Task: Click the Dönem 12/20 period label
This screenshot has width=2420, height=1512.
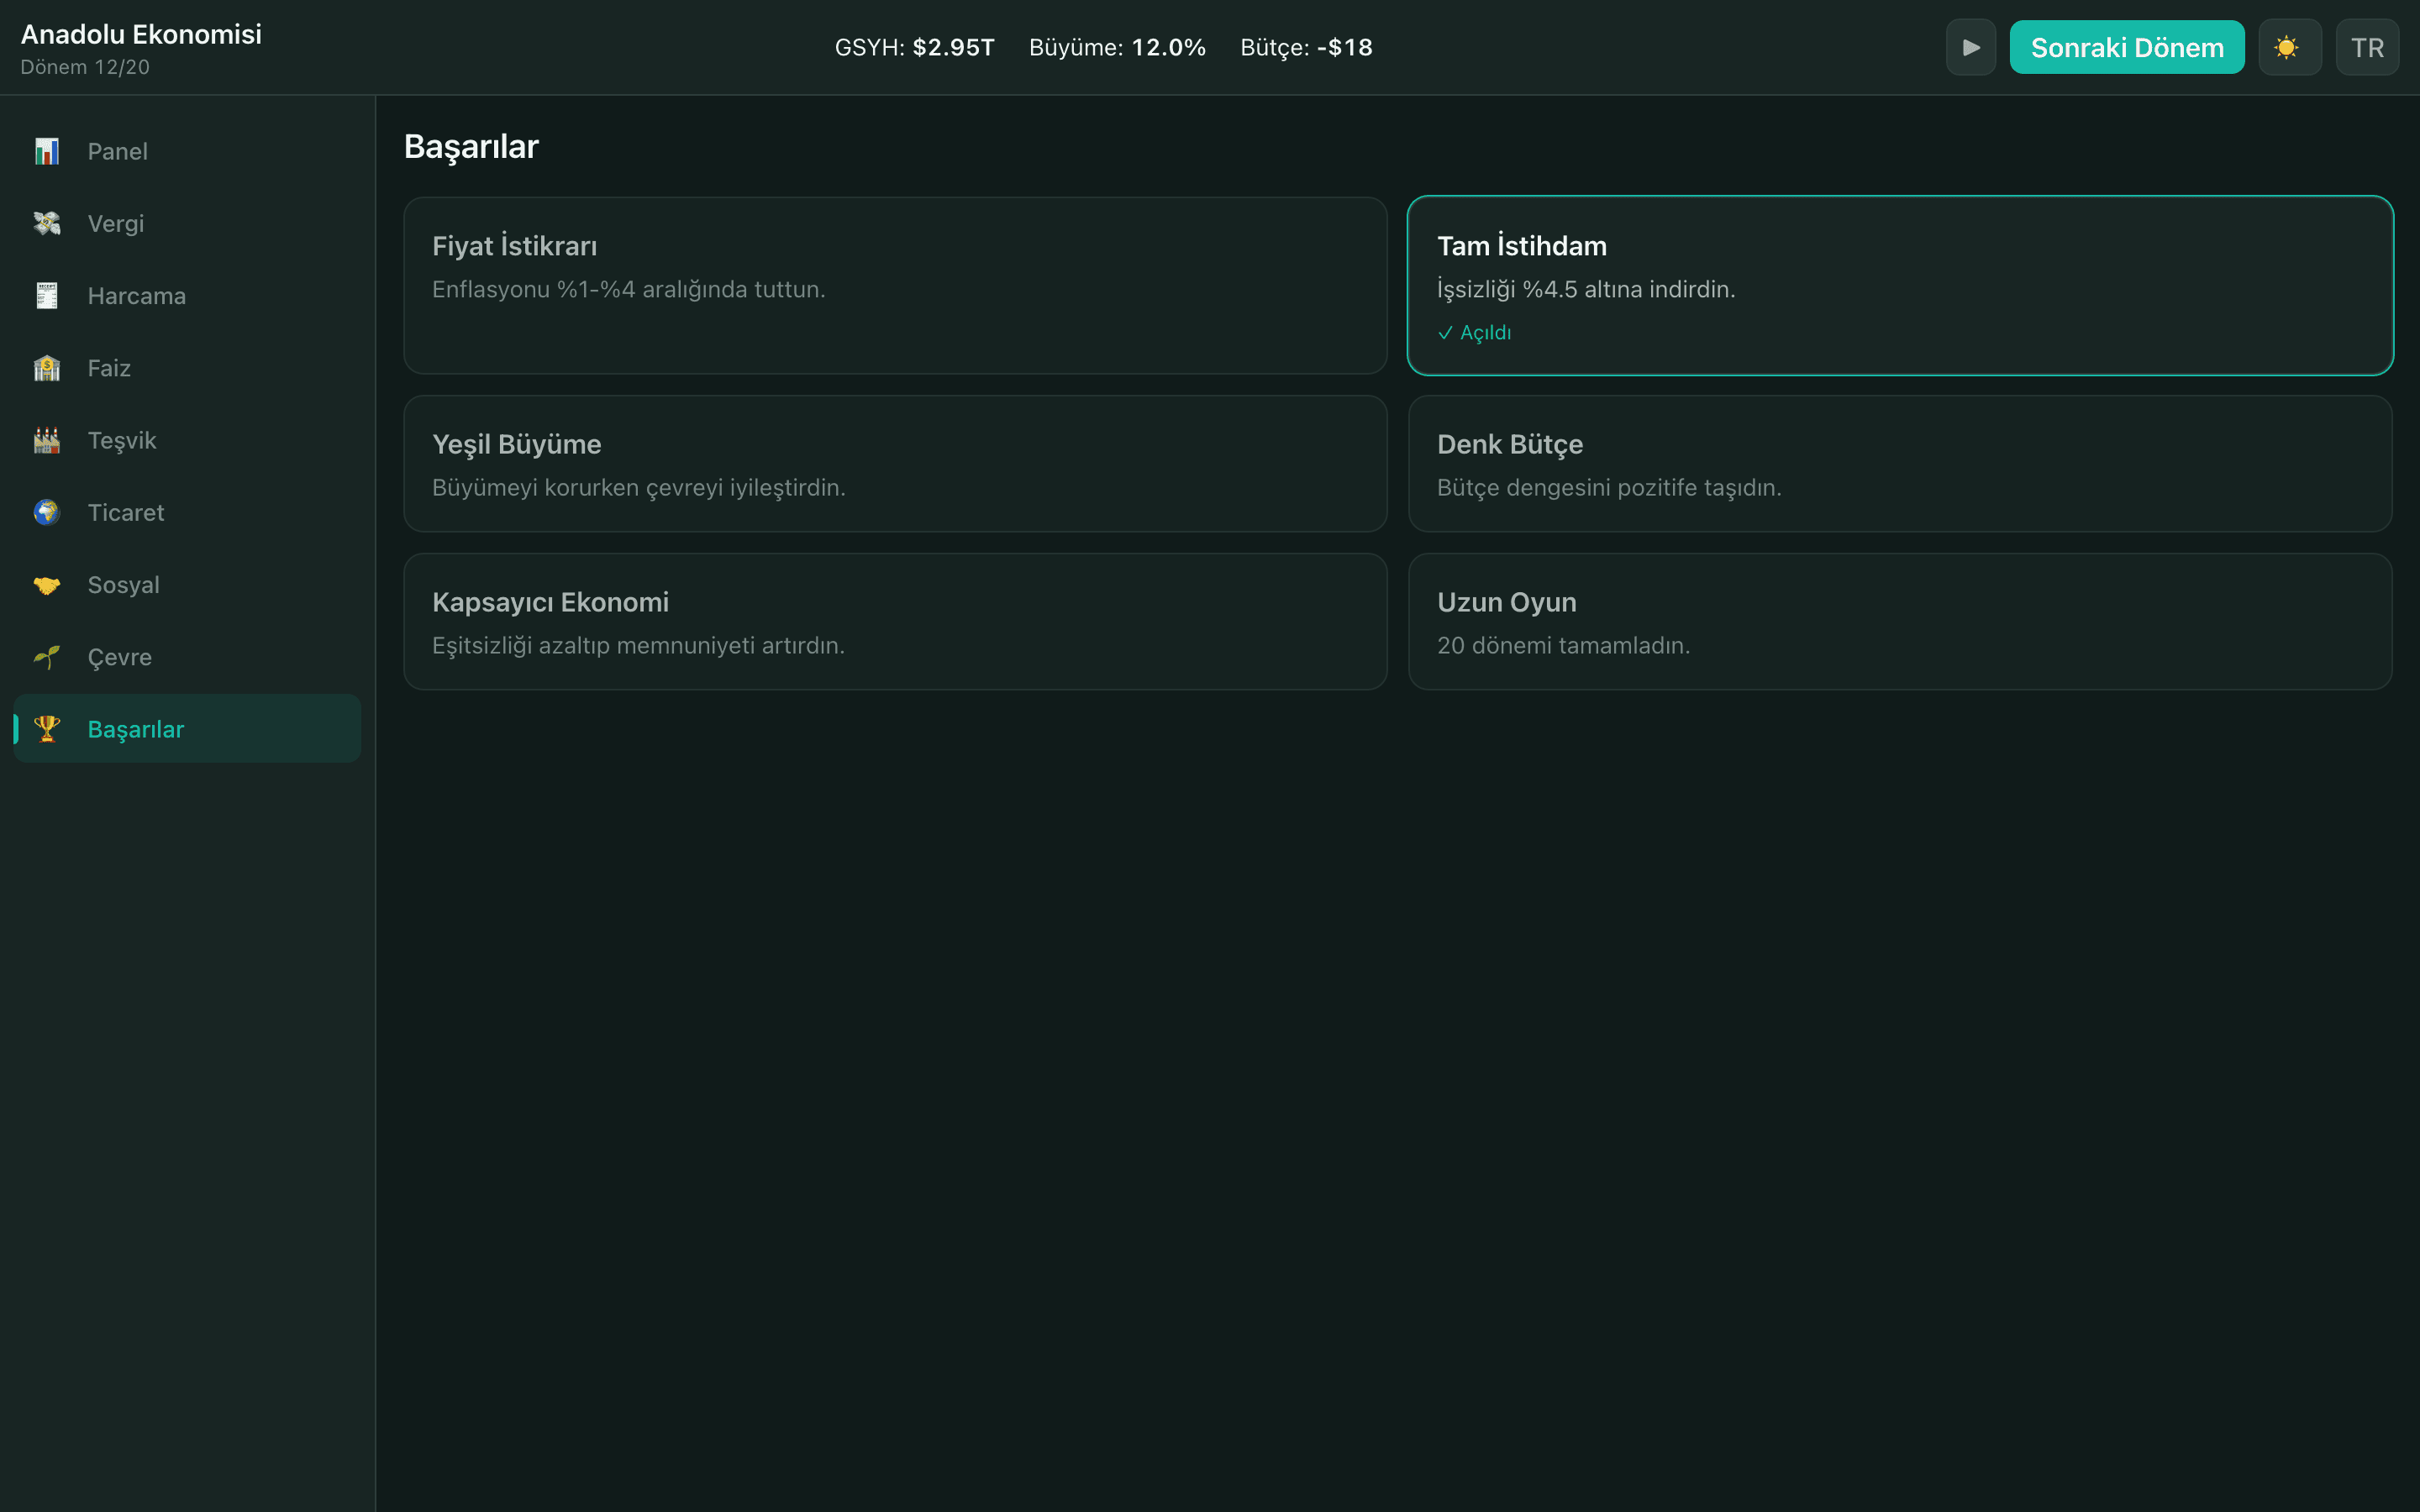Action: (x=85, y=67)
